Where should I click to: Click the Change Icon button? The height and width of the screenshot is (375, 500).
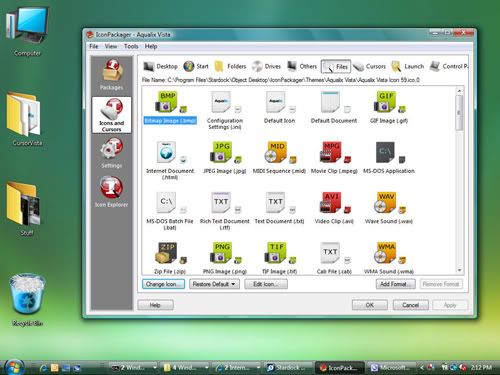[163, 284]
